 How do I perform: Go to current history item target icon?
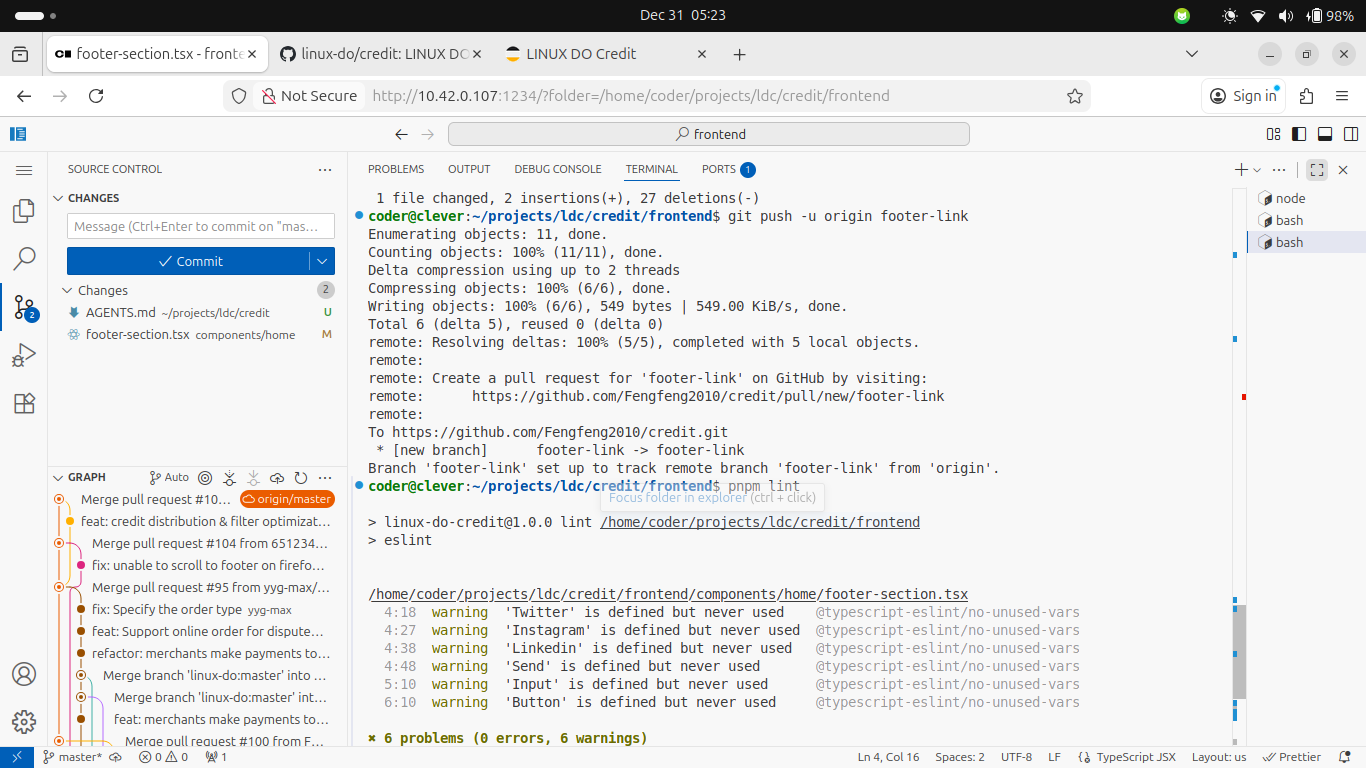[x=205, y=478]
